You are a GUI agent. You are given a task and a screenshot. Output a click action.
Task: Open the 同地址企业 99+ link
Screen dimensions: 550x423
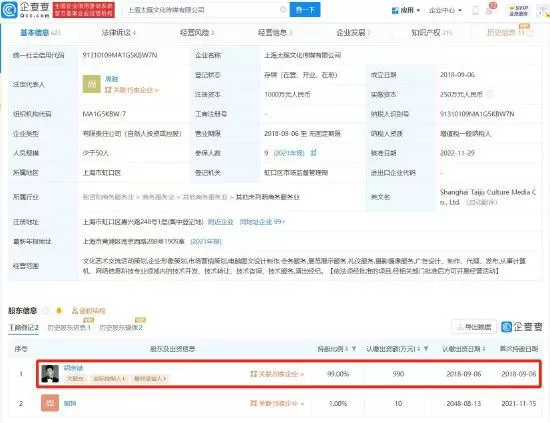tap(262, 222)
